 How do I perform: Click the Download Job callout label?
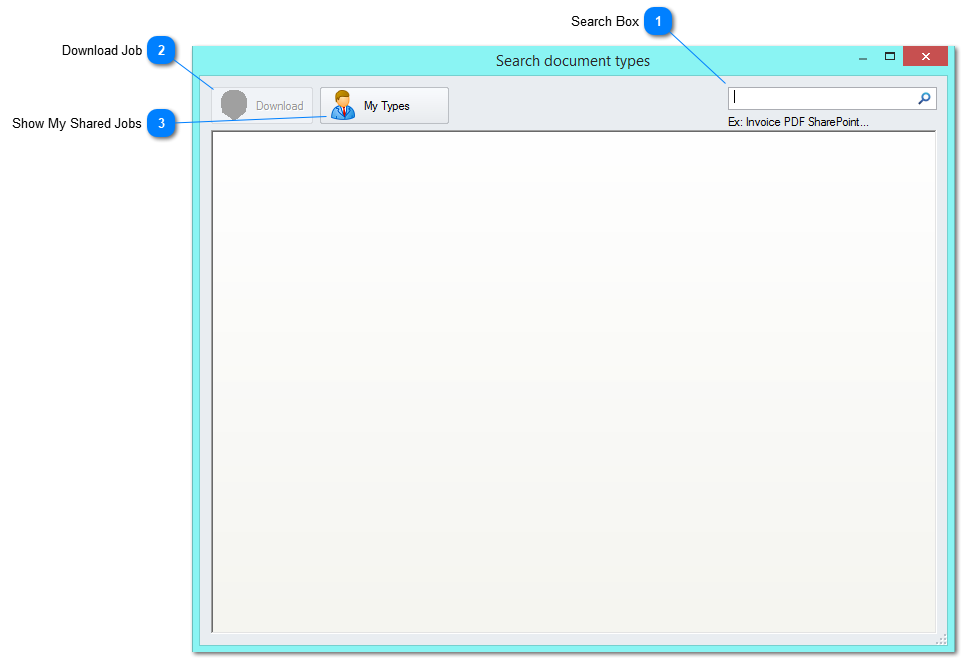tap(101, 49)
